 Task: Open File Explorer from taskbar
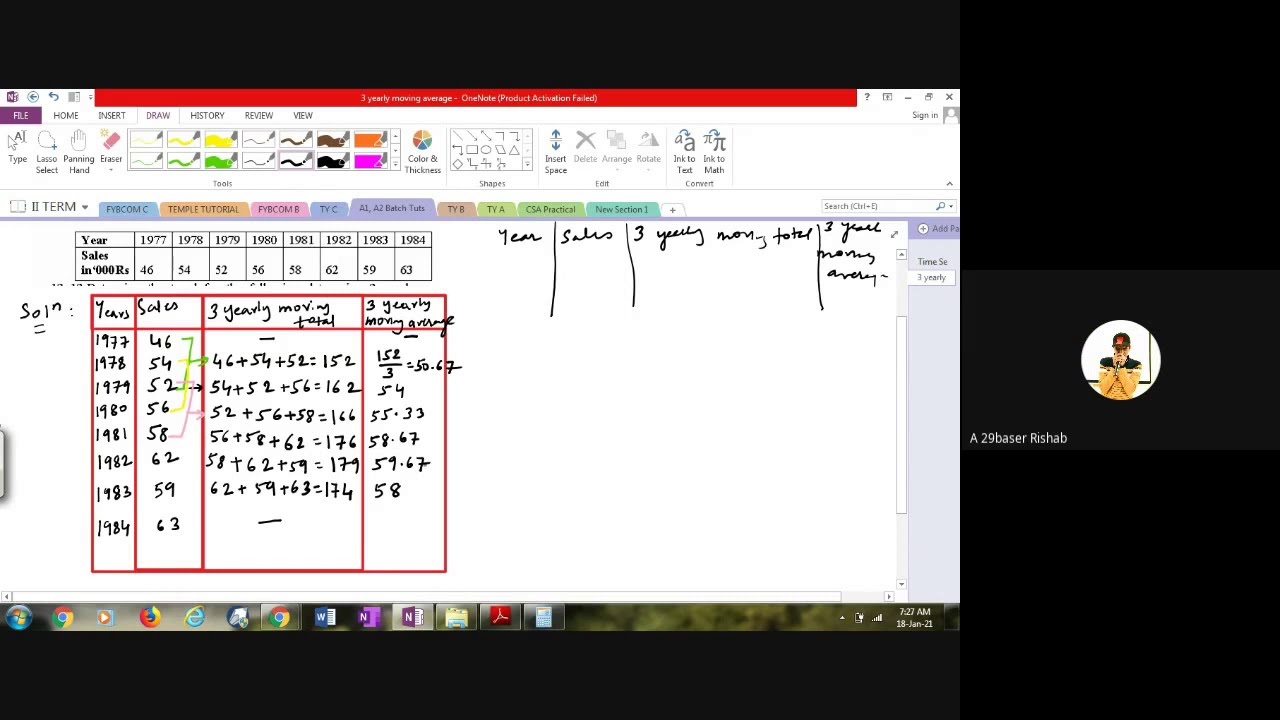[456, 618]
